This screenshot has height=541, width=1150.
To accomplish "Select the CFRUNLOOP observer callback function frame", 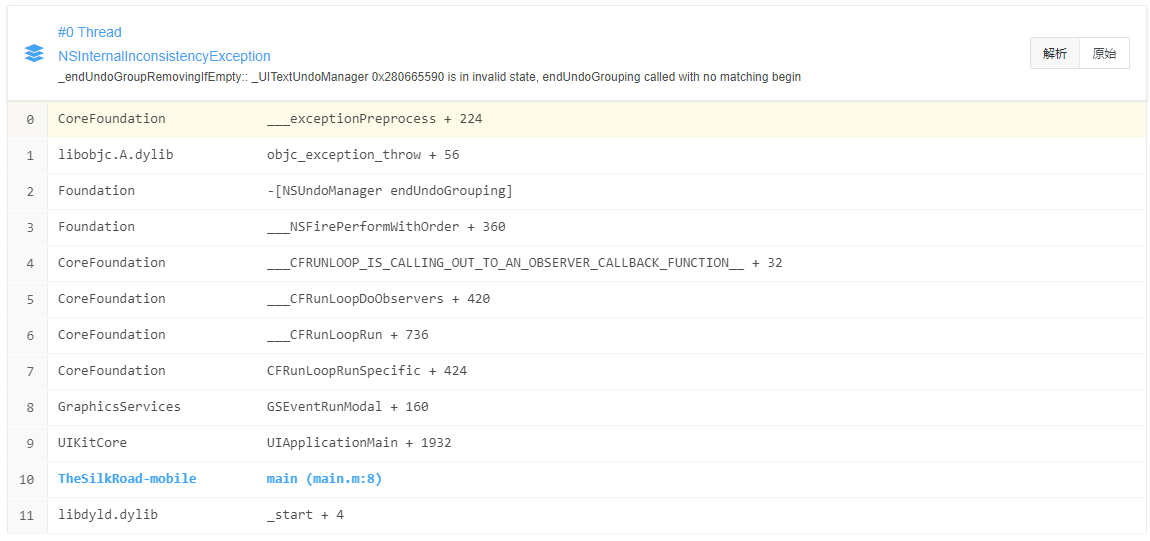I will (524, 263).
